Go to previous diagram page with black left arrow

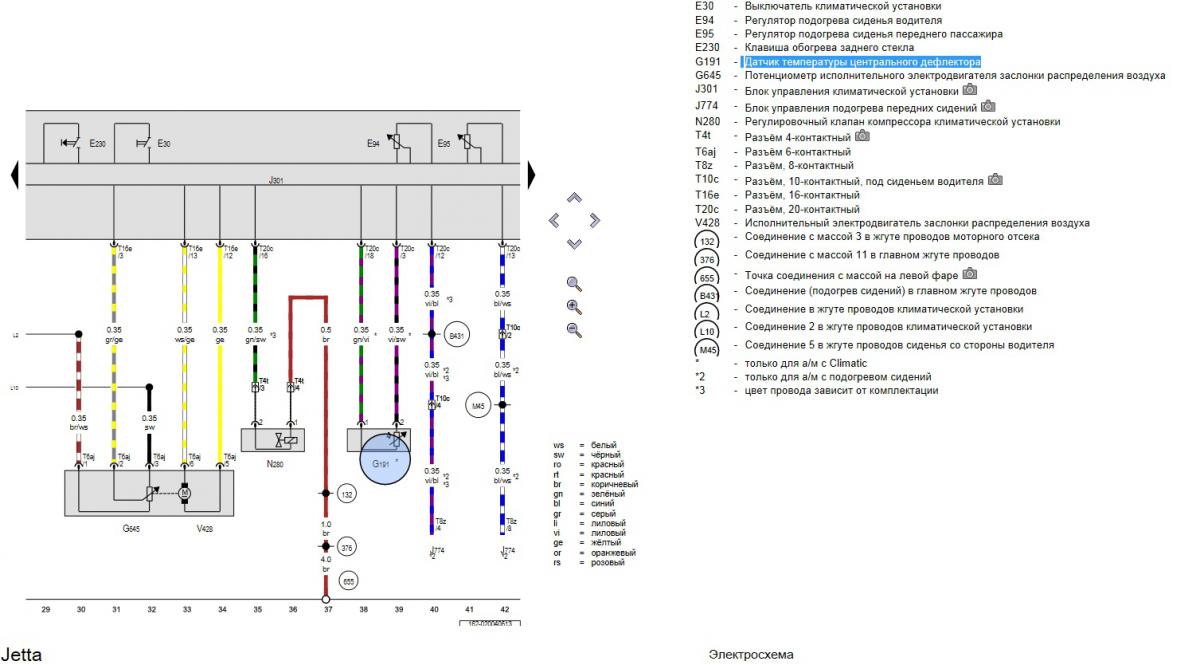(x=14, y=175)
